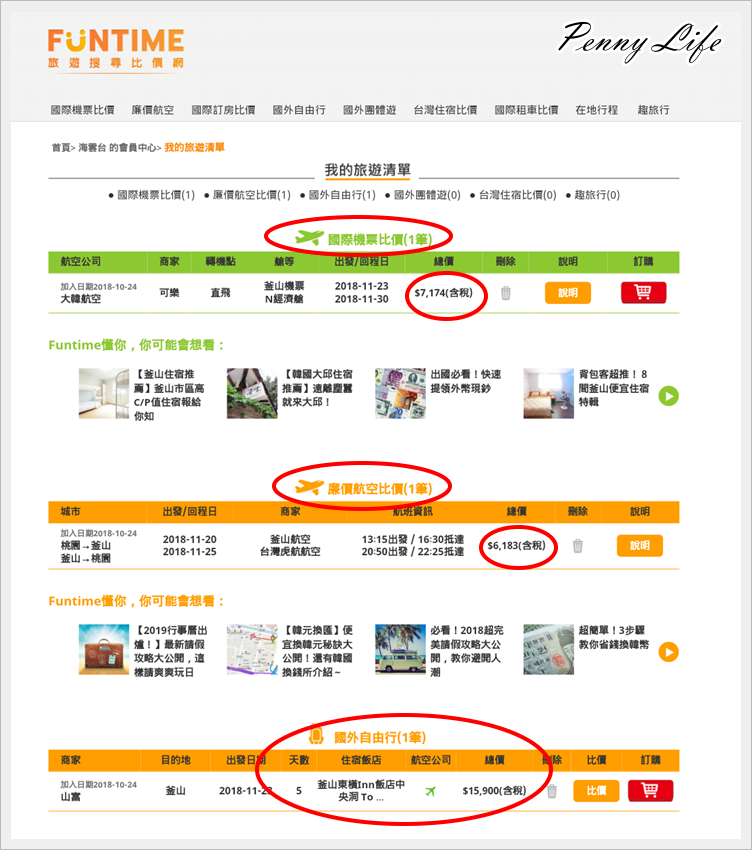Click 台灣虎航航空 merchant text
The height and width of the screenshot is (850, 752).
click(290, 552)
